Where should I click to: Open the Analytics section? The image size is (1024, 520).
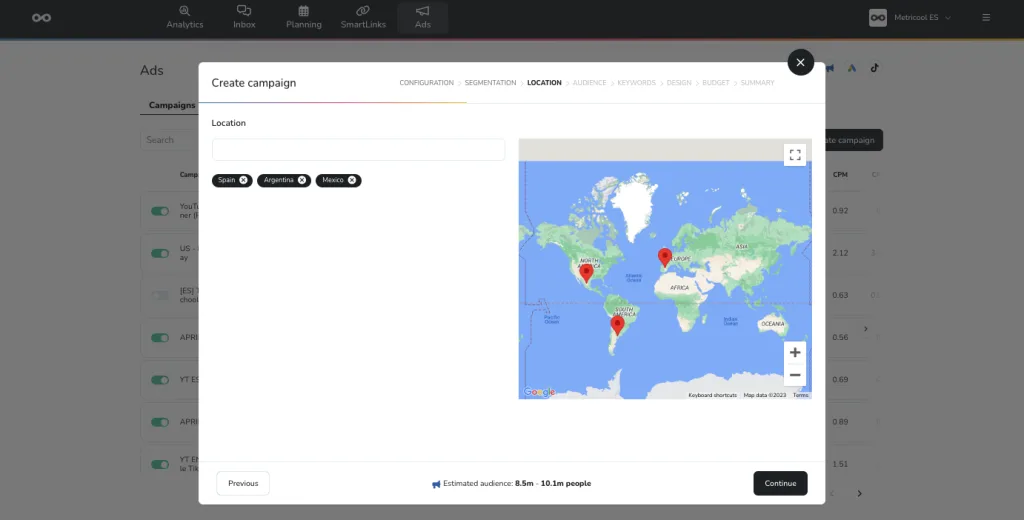185,18
